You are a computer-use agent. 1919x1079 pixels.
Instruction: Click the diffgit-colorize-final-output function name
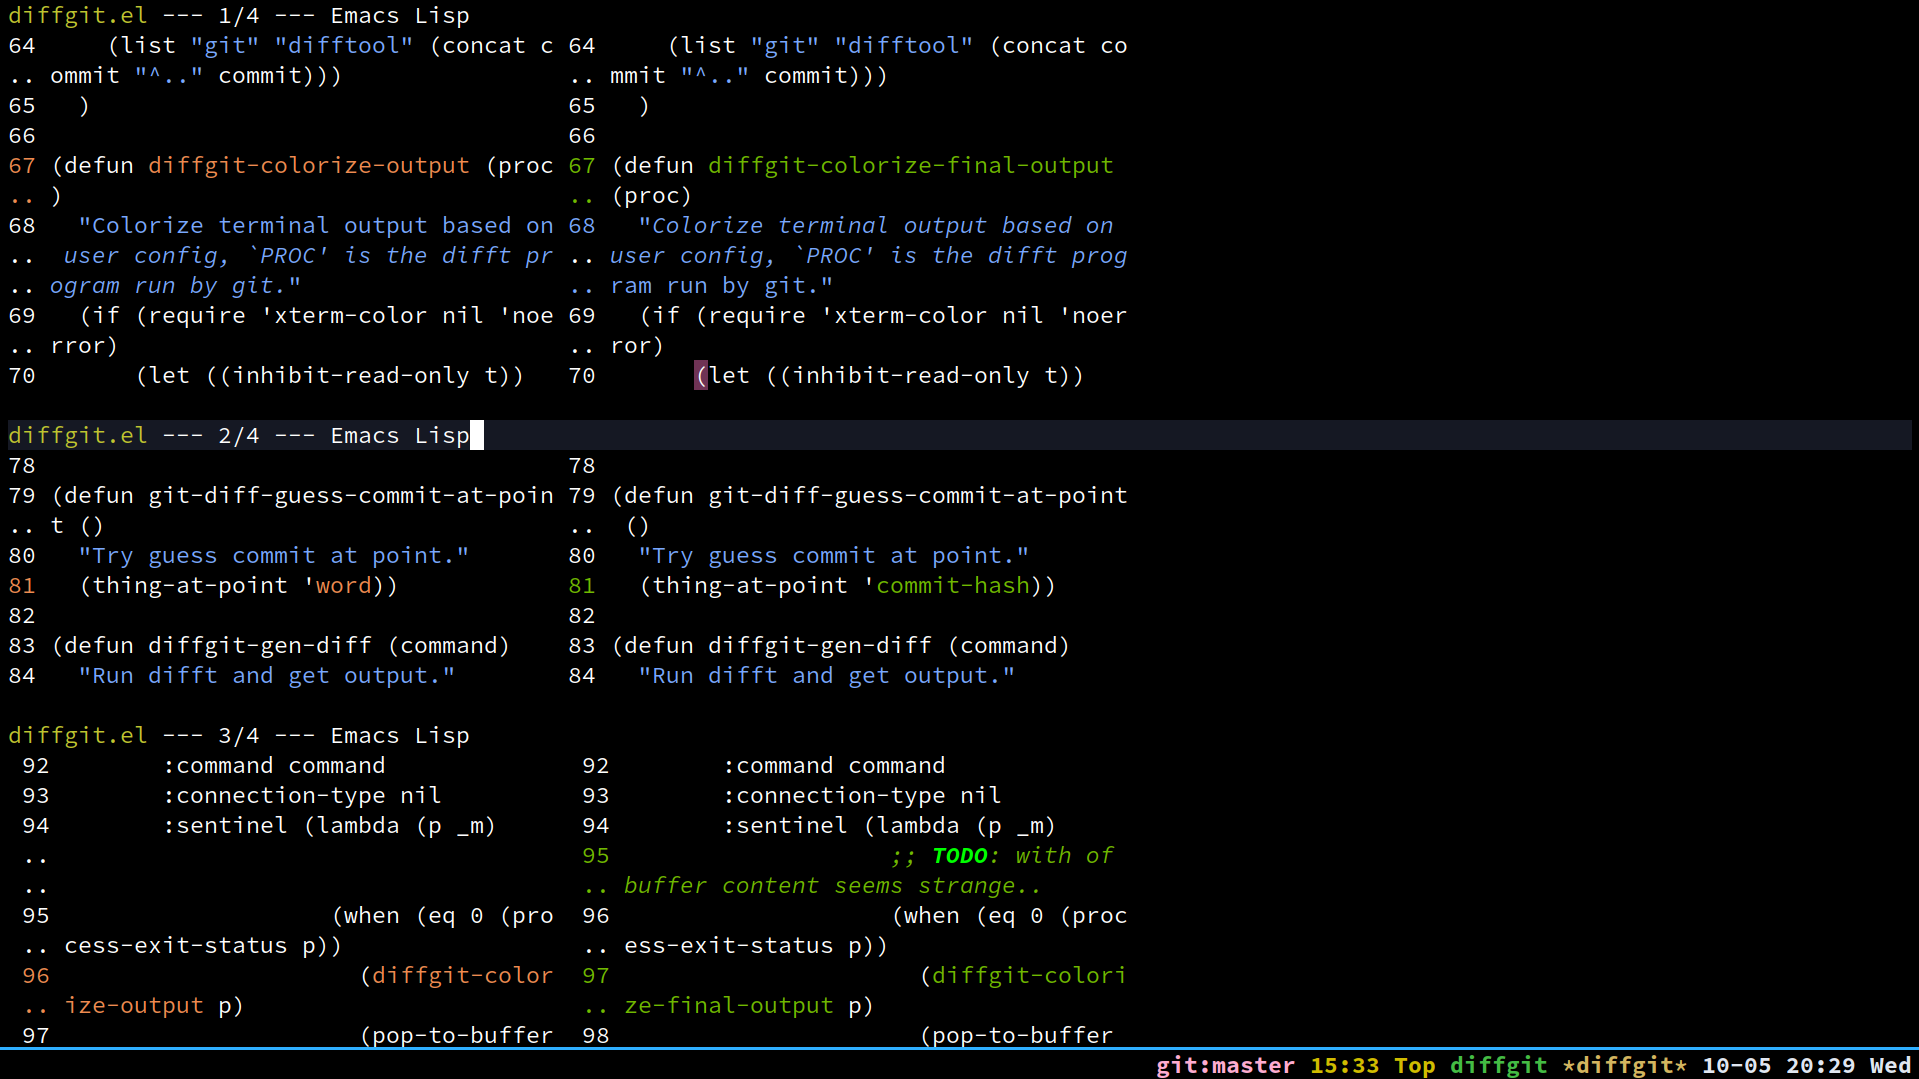pos(910,165)
